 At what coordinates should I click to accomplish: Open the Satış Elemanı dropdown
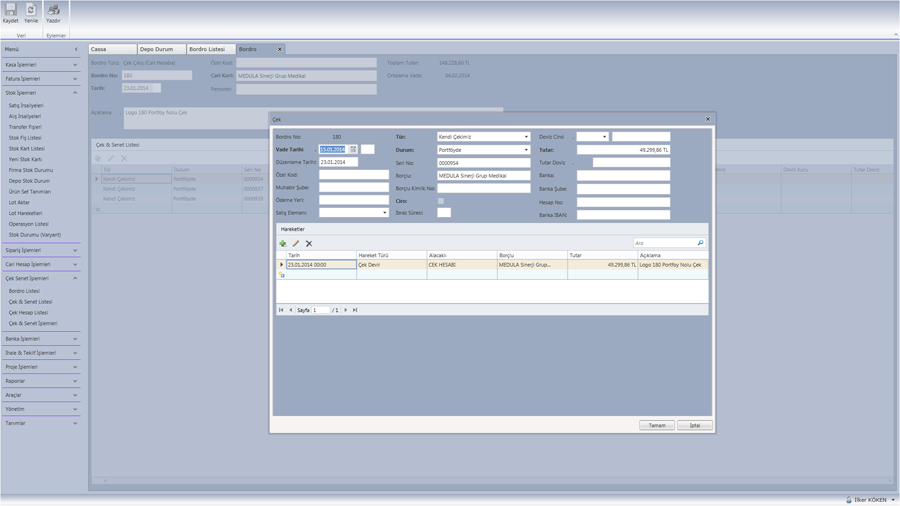coord(384,213)
